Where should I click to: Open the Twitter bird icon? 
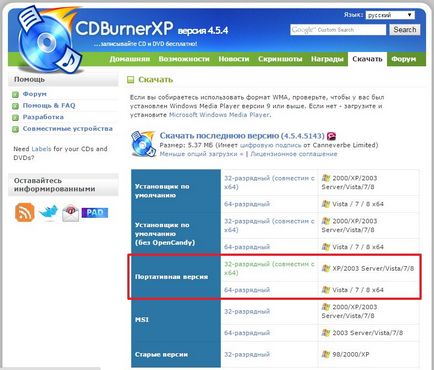tap(49, 213)
